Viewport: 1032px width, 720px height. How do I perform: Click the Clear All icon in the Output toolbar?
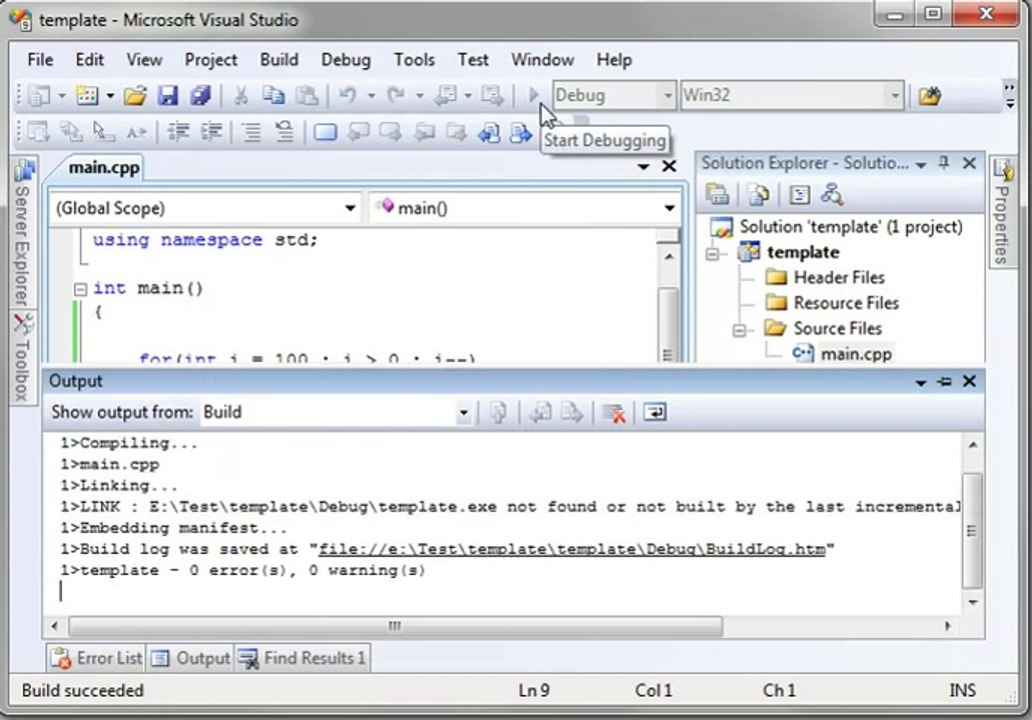(x=613, y=413)
